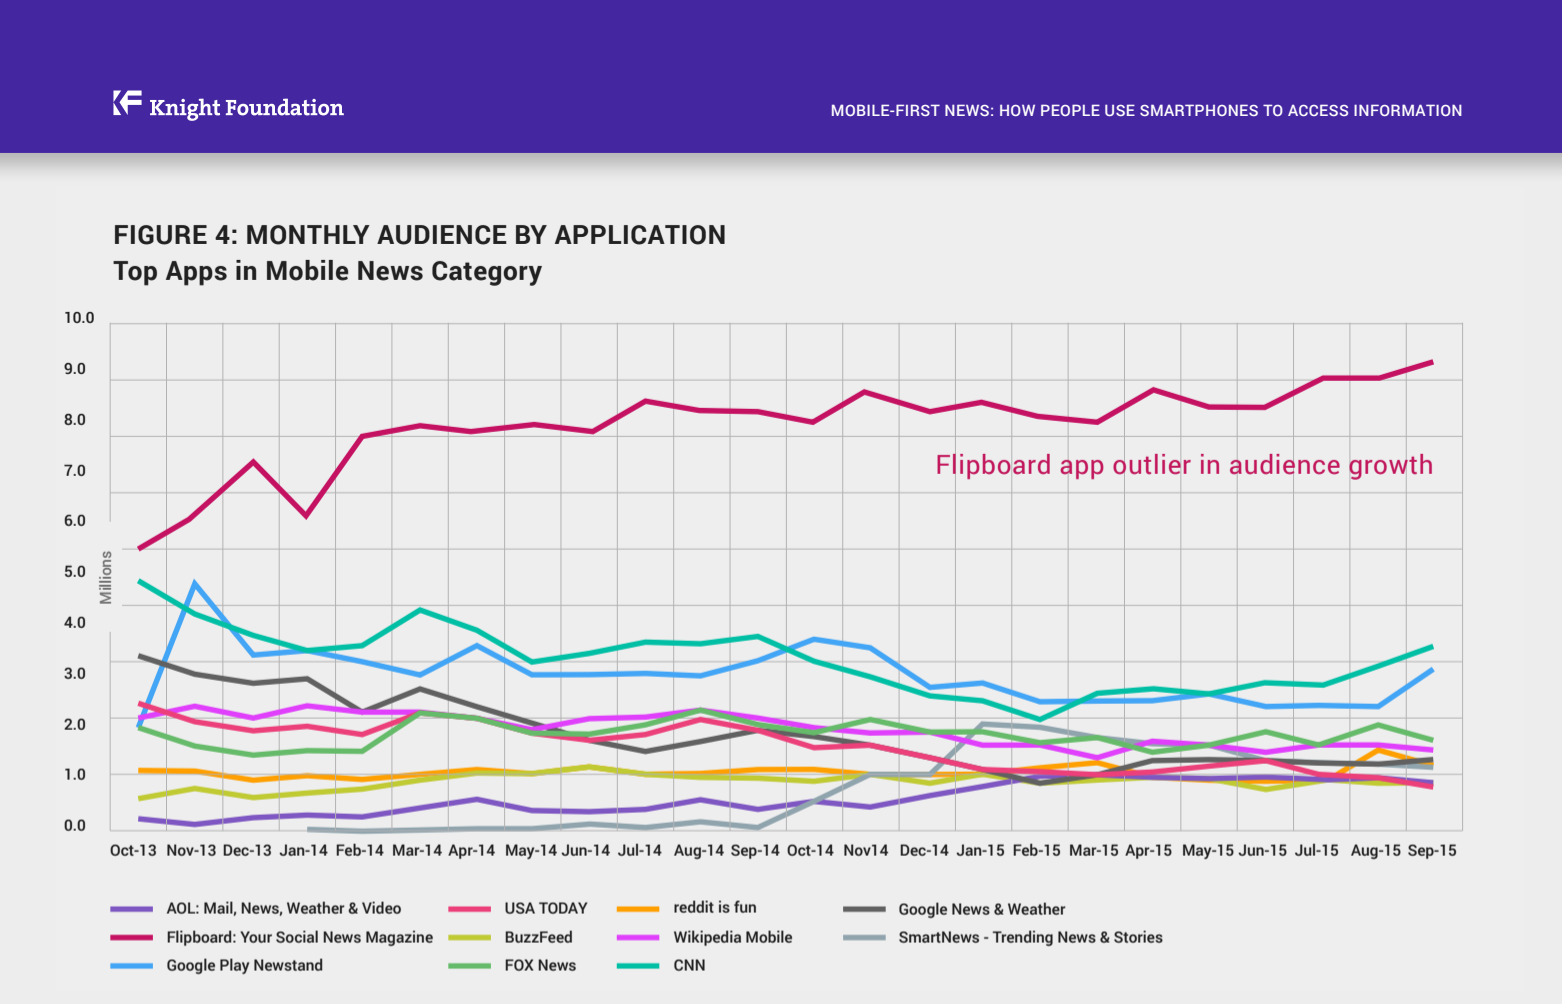Click the light gray SmartNews legend swatch

tap(864, 937)
